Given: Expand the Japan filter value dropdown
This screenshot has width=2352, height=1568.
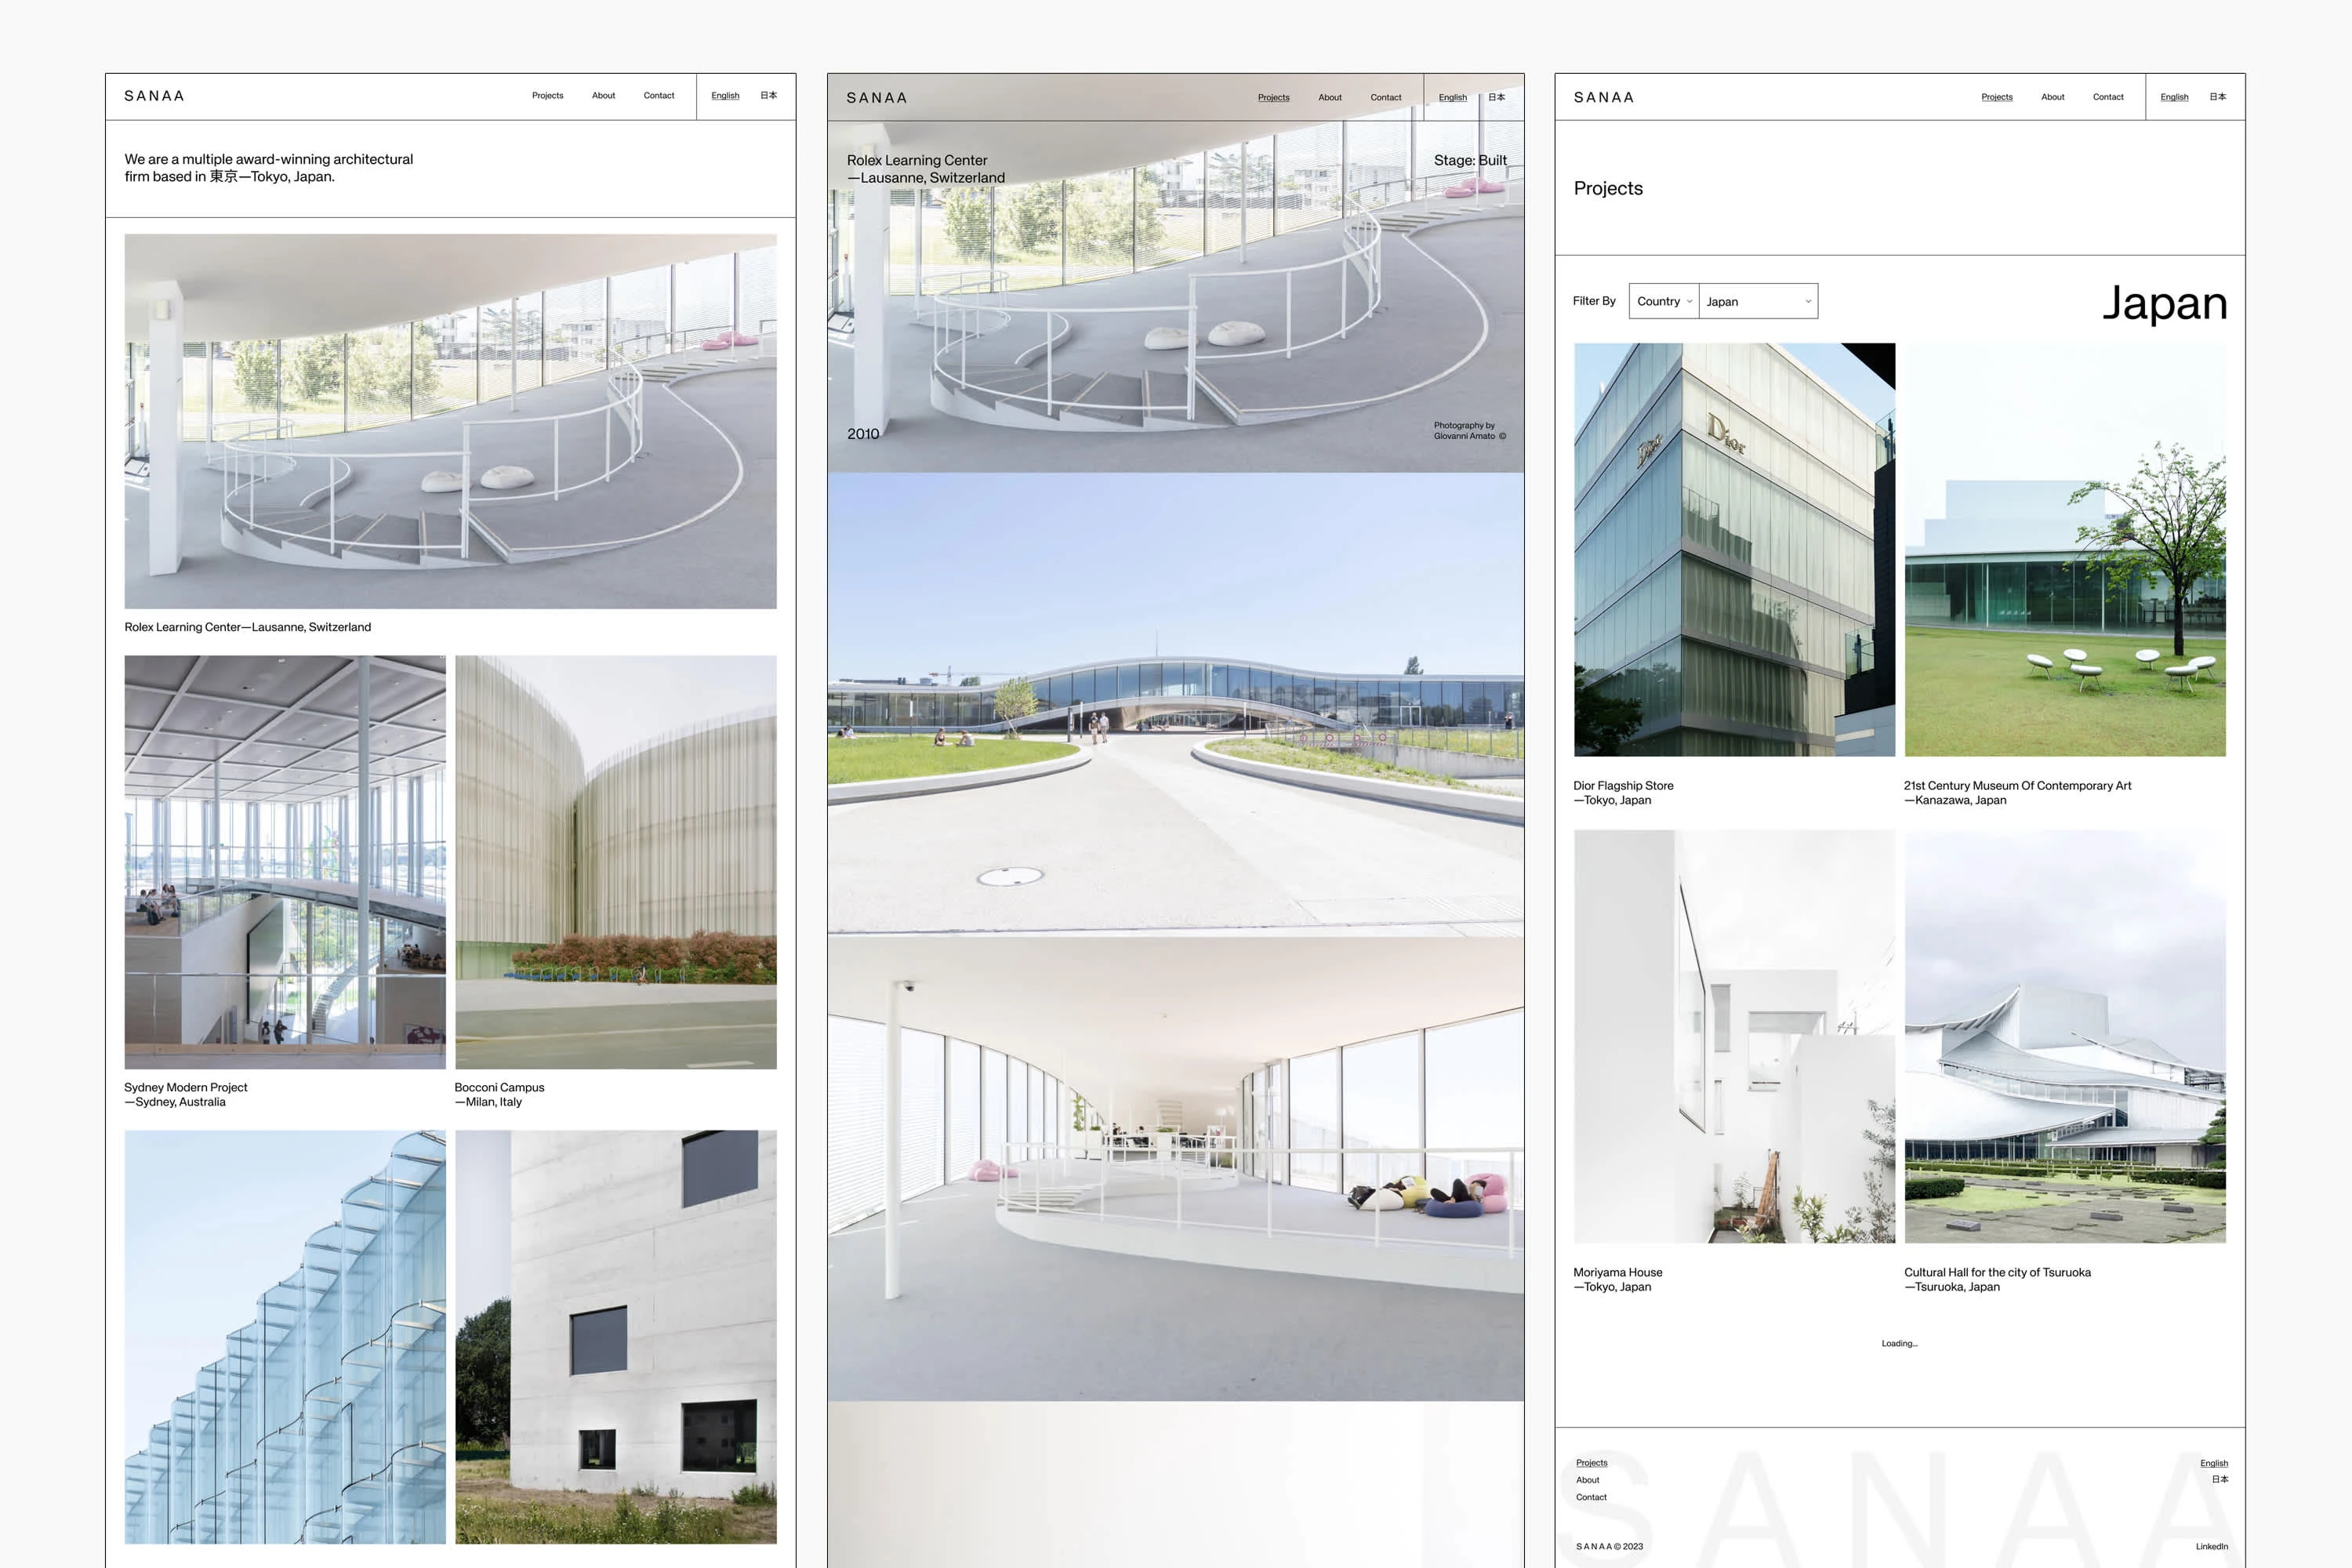Looking at the screenshot, I should tap(1757, 301).
